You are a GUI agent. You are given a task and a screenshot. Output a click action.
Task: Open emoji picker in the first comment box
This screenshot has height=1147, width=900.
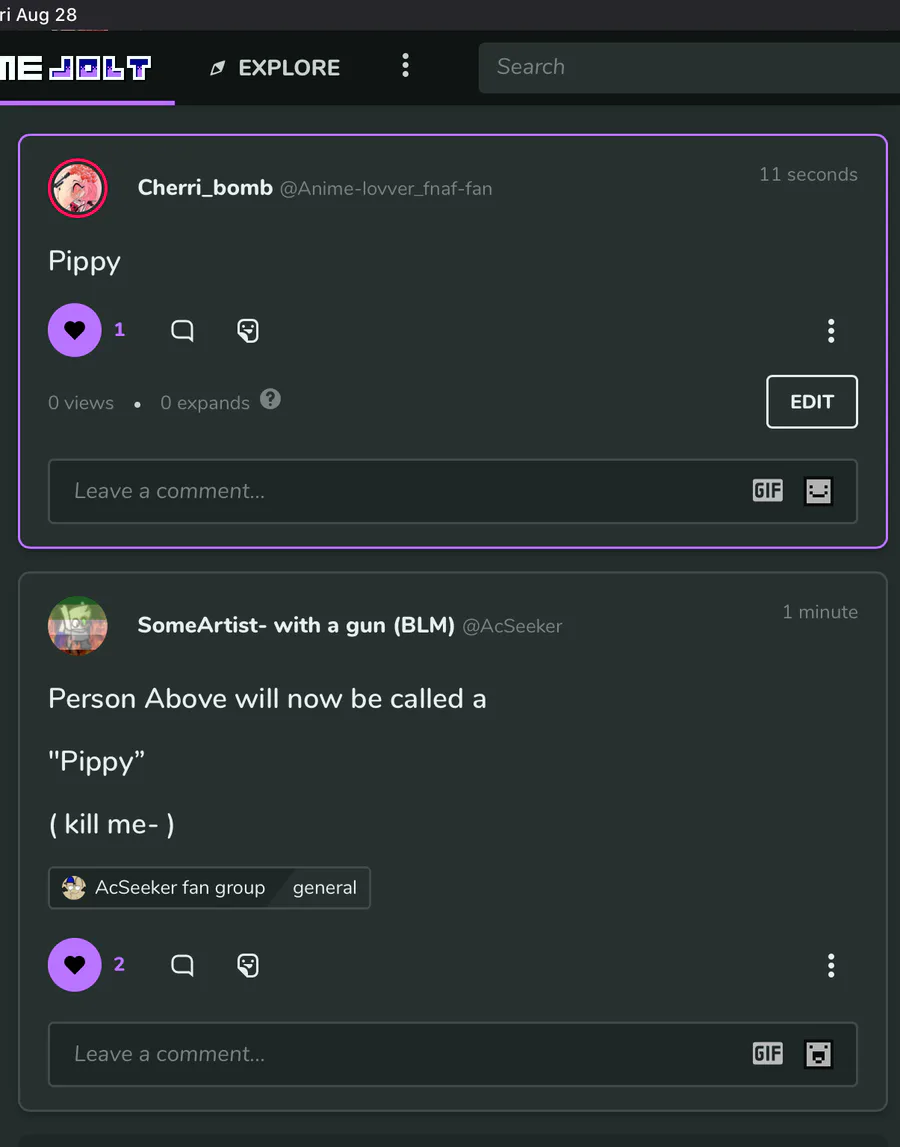[819, 491]
